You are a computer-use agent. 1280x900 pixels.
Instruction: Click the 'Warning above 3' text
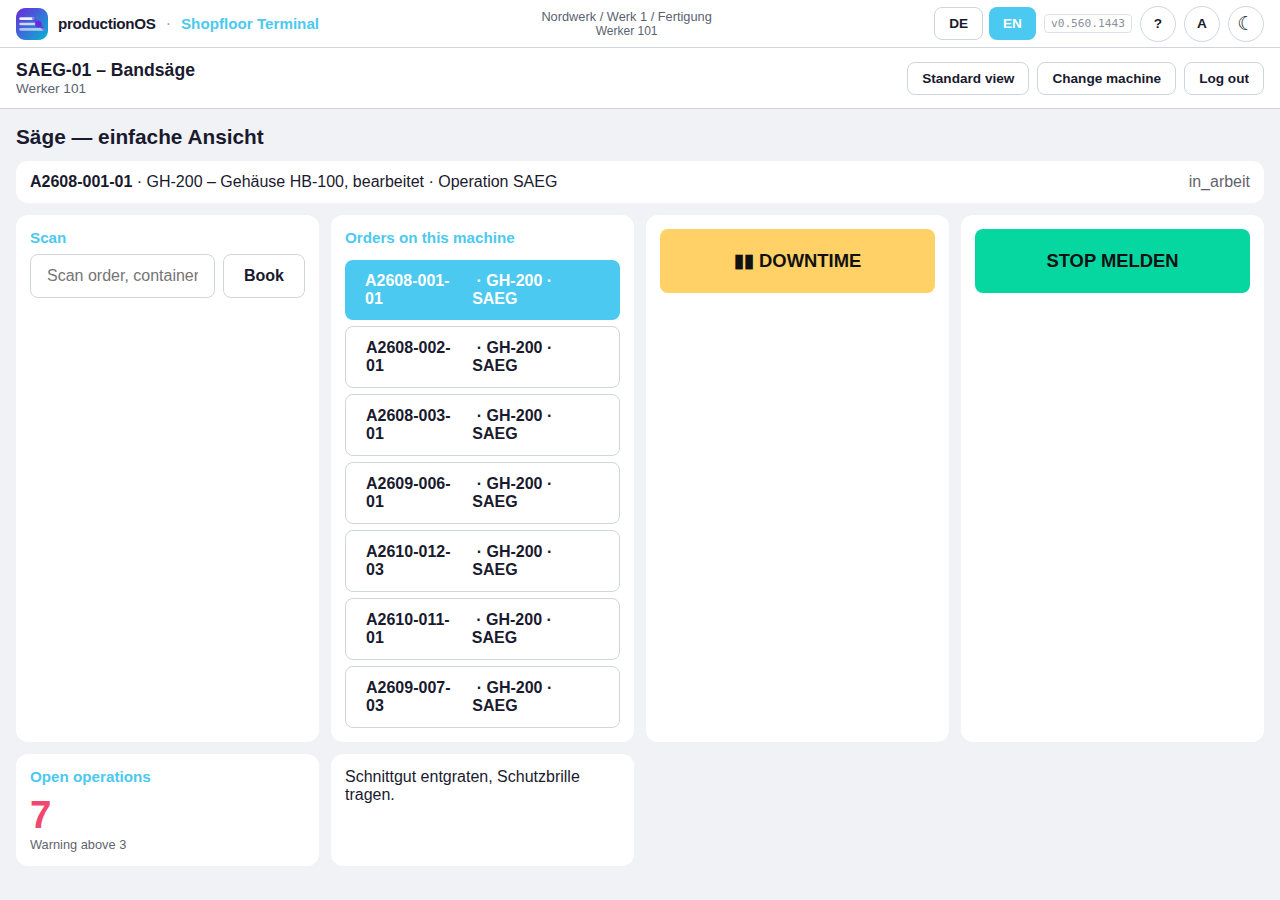(x=78, y=845)
